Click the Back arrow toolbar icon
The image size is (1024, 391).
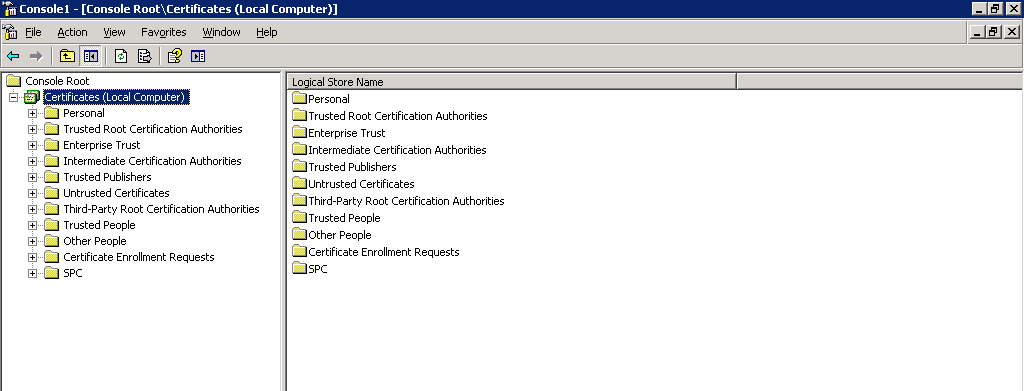pos(13,56)
